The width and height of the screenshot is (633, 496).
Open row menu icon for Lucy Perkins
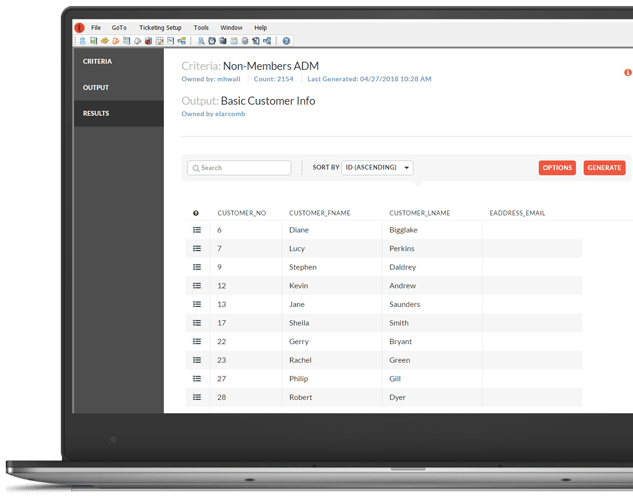(x=197, y=248)
